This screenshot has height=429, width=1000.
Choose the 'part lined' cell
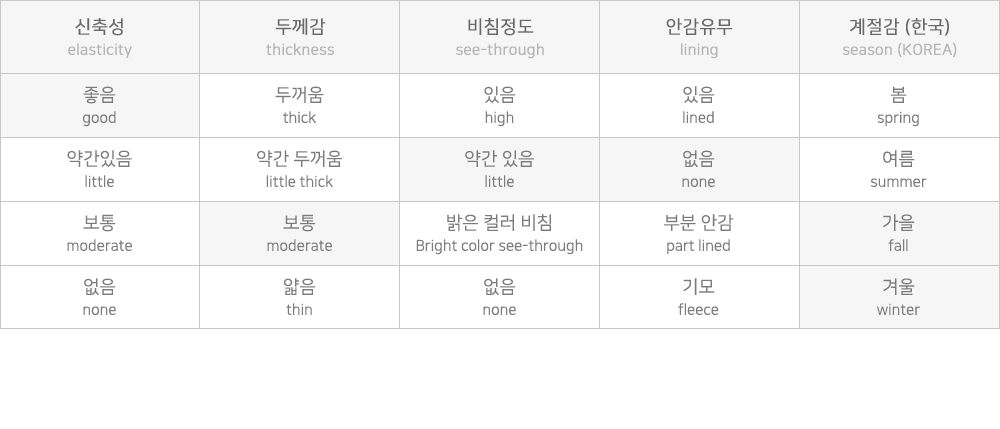click(x=699, y=234)
